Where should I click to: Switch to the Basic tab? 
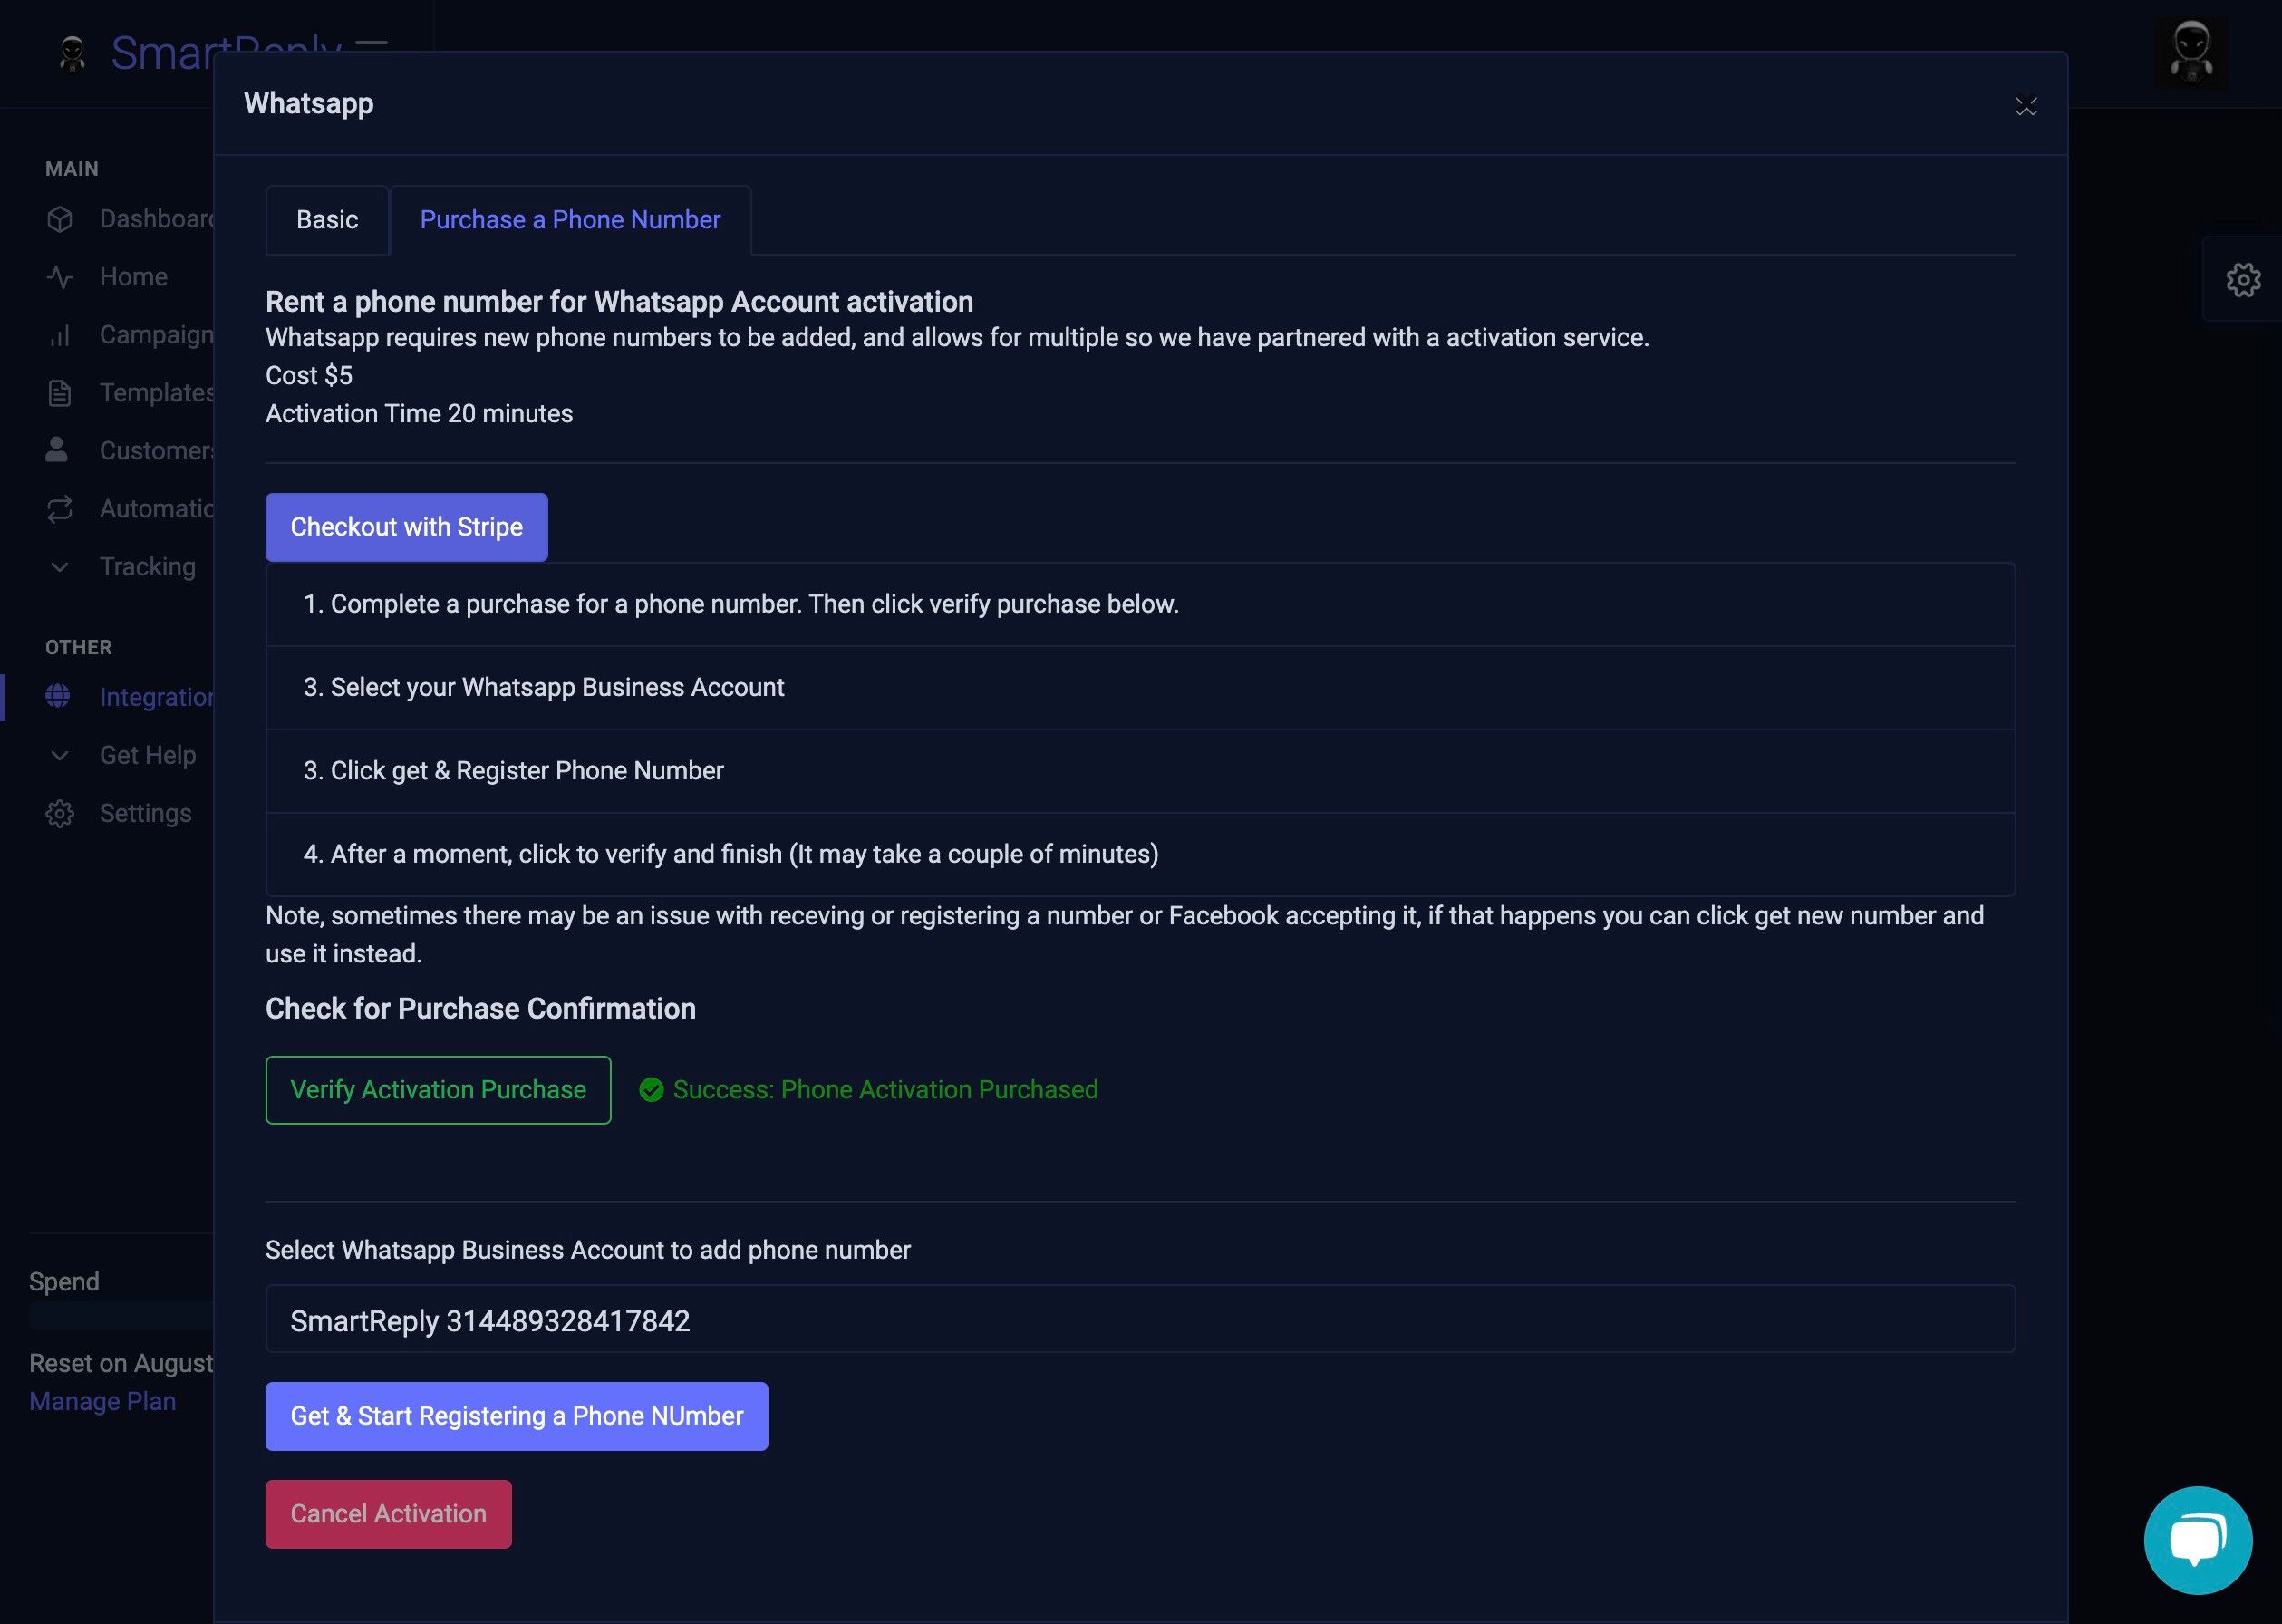point(327,220)
